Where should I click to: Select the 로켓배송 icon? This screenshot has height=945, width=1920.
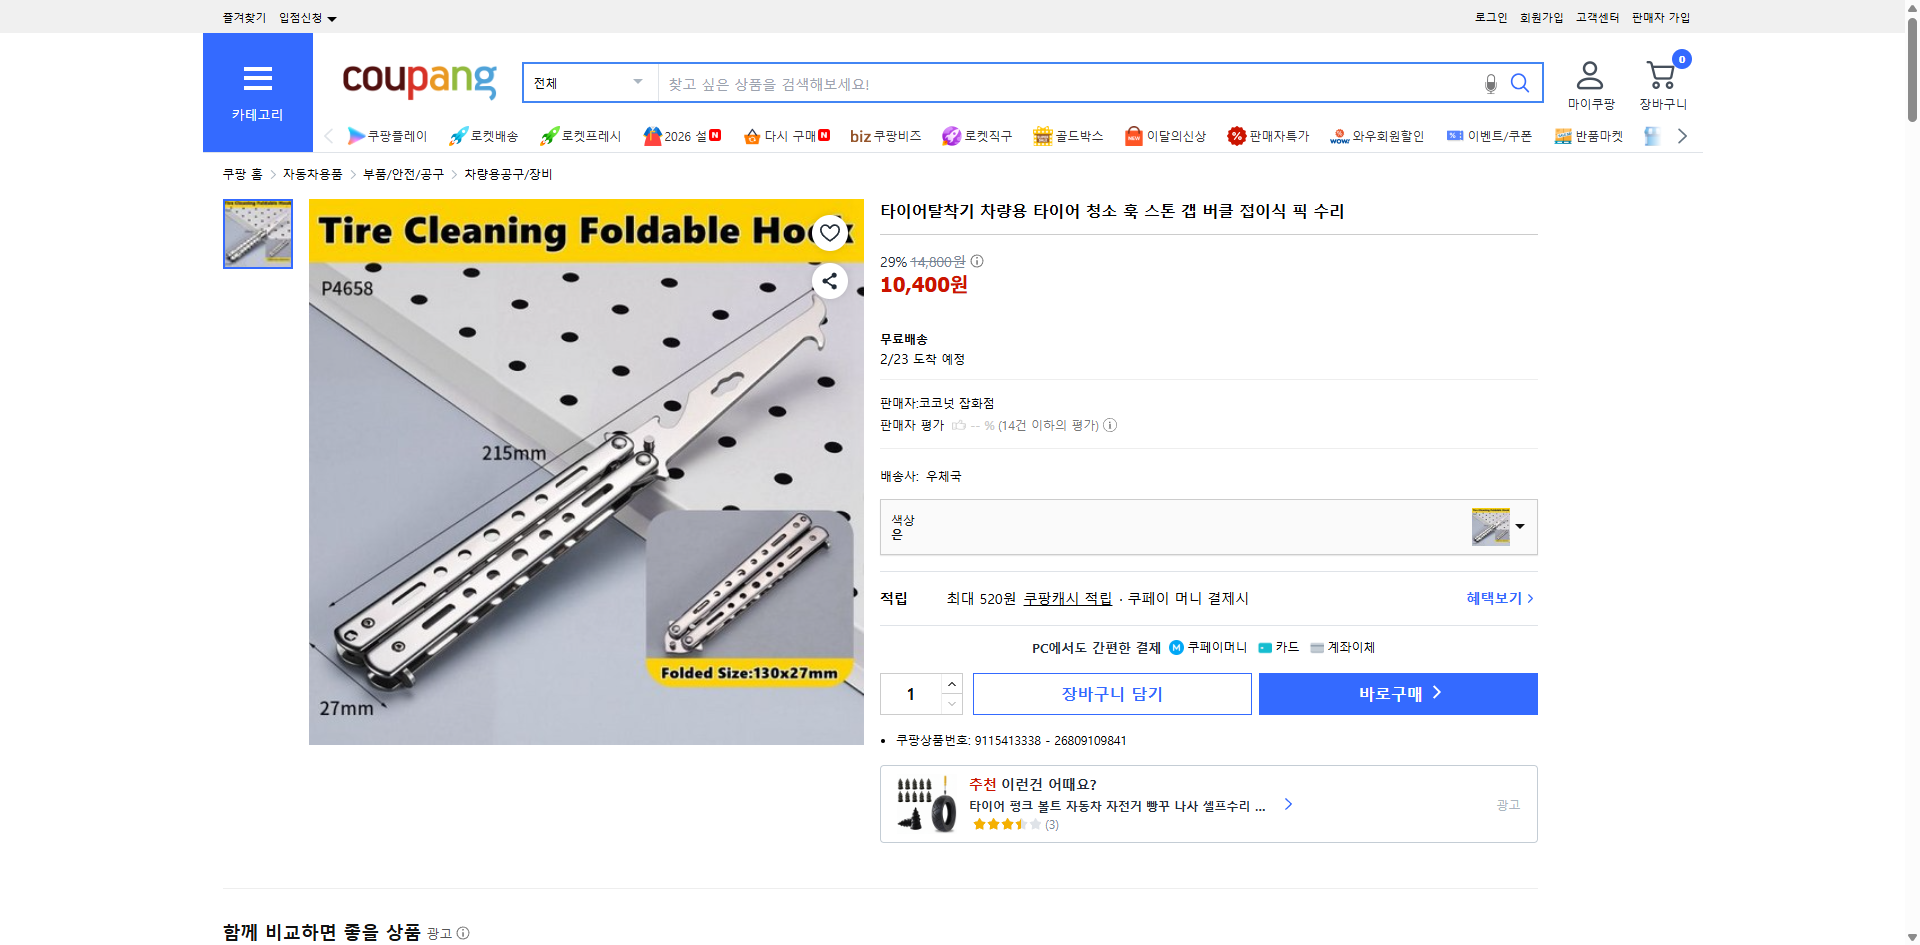(x=457, y=136)
